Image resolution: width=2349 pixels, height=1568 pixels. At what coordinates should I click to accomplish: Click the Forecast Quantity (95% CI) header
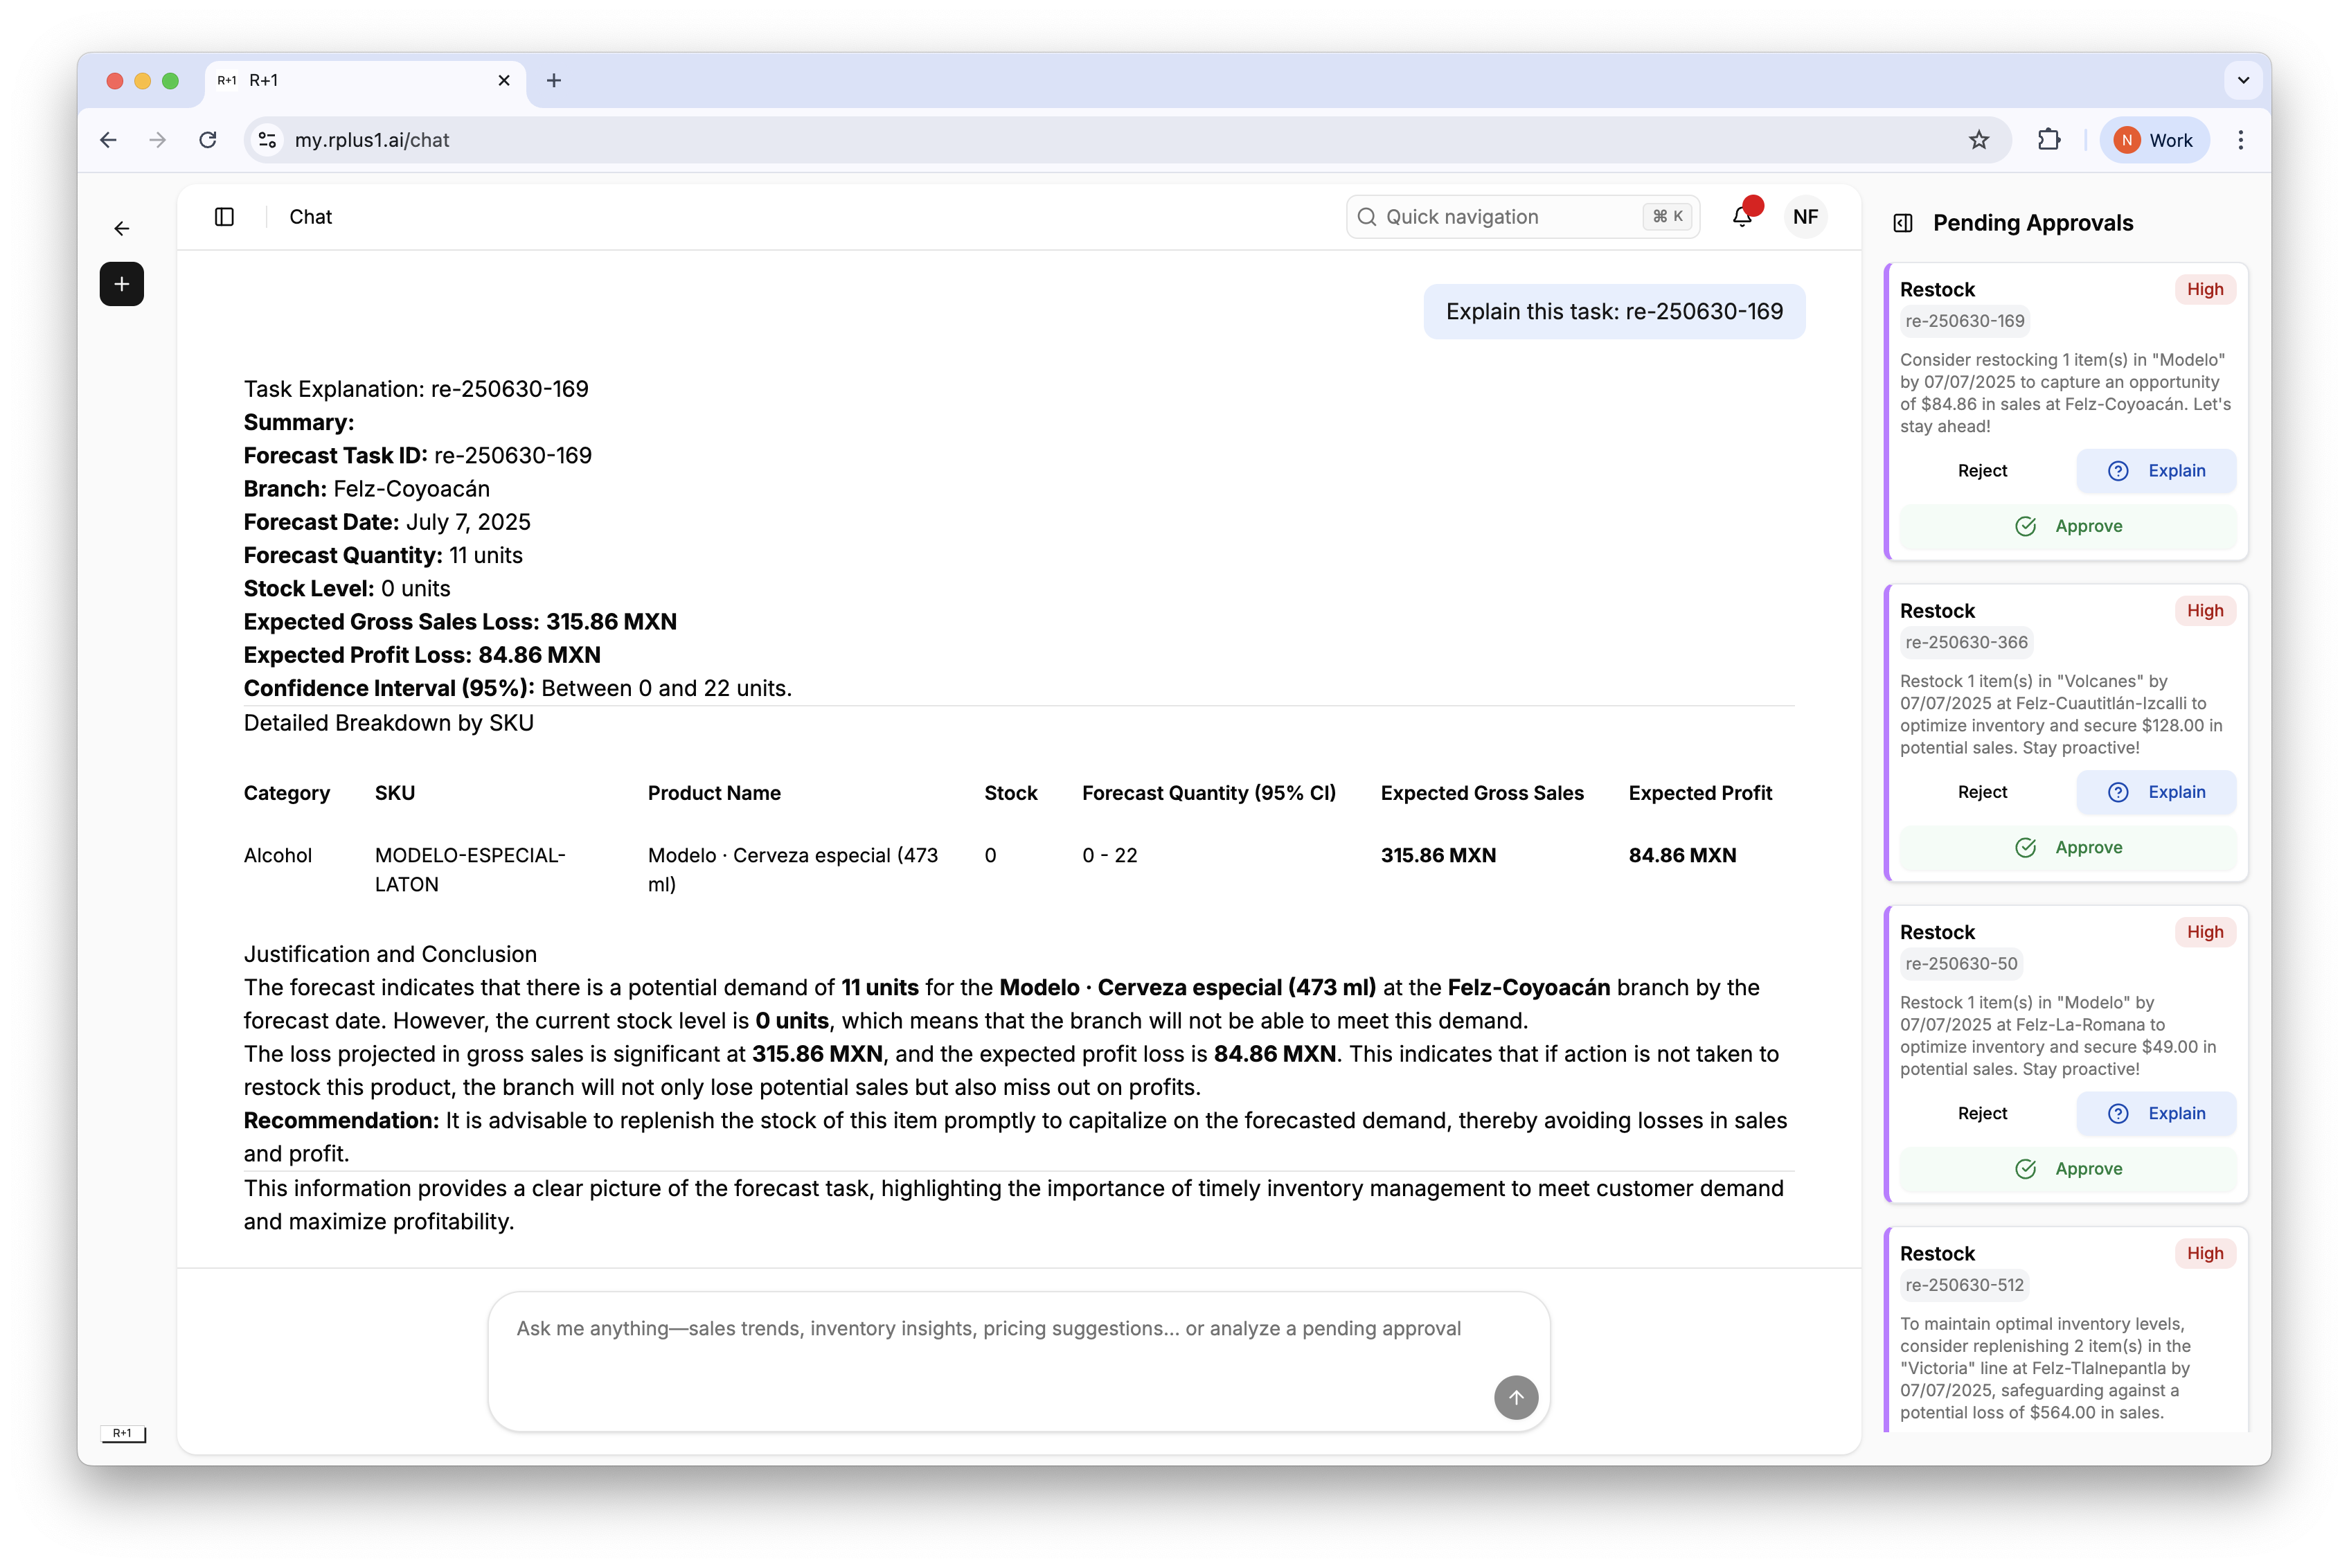(x=1209, y=793)
